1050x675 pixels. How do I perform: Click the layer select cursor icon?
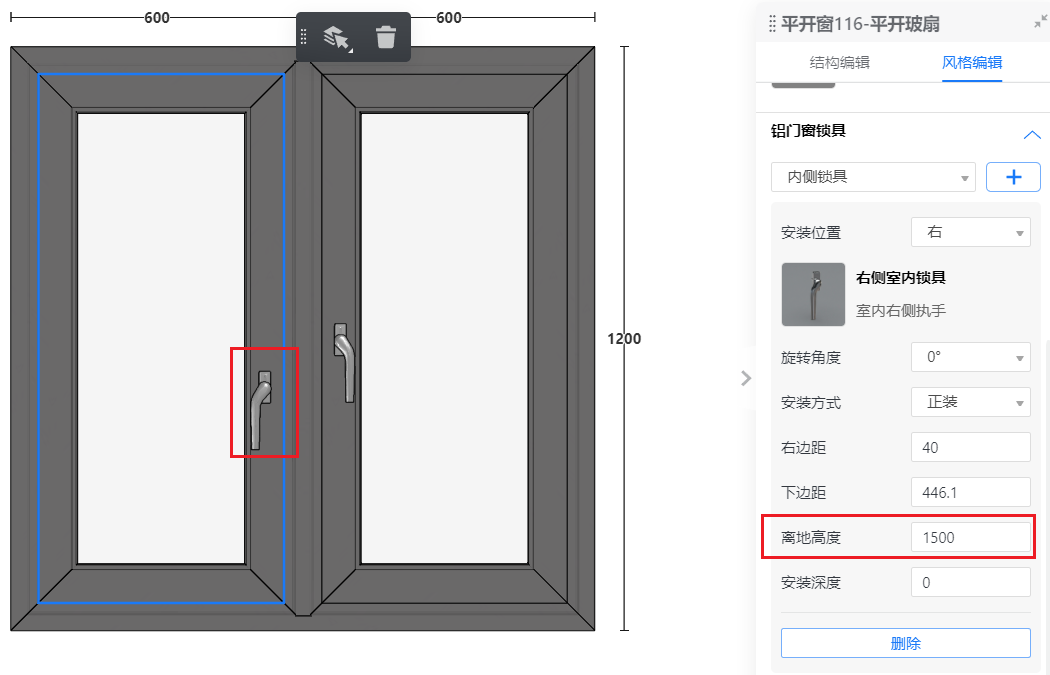pyautogui.click(x=338, y=38)
